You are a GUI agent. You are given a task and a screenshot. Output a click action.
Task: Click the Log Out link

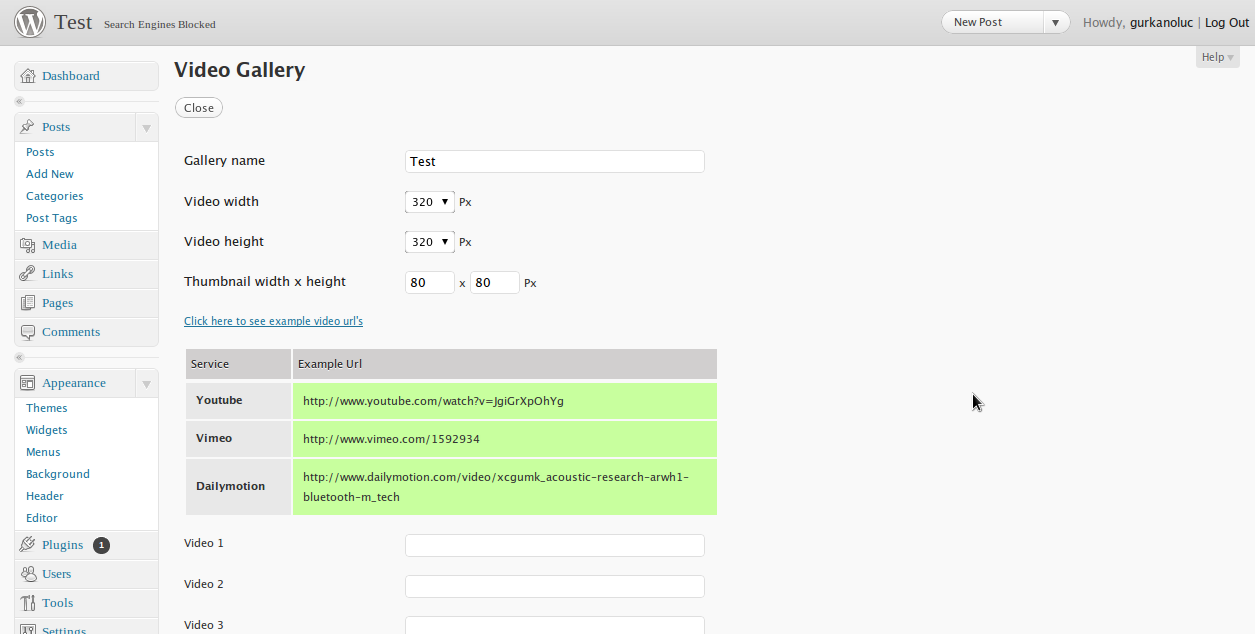click(x=1227, y=23)
